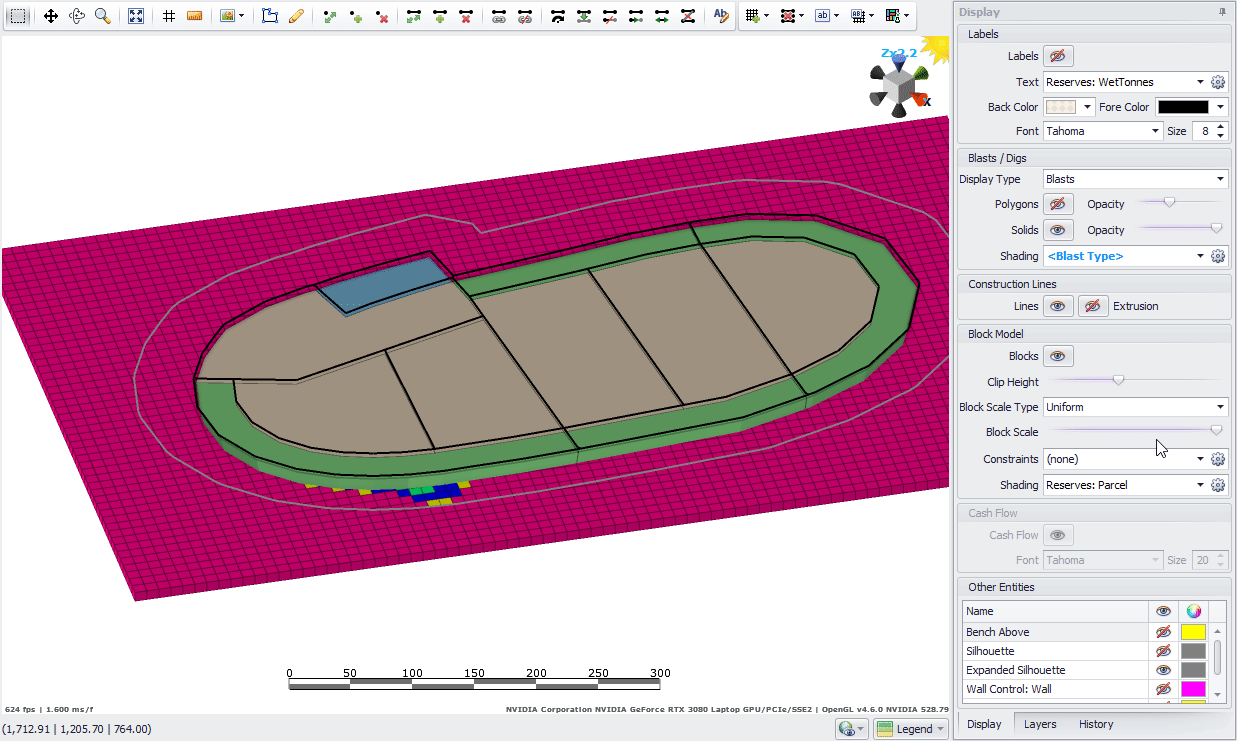This screenshot has height=741, width=1237.
Task: Click the edit text label icon
Action: pyautogui.click(x=720, y=17)
